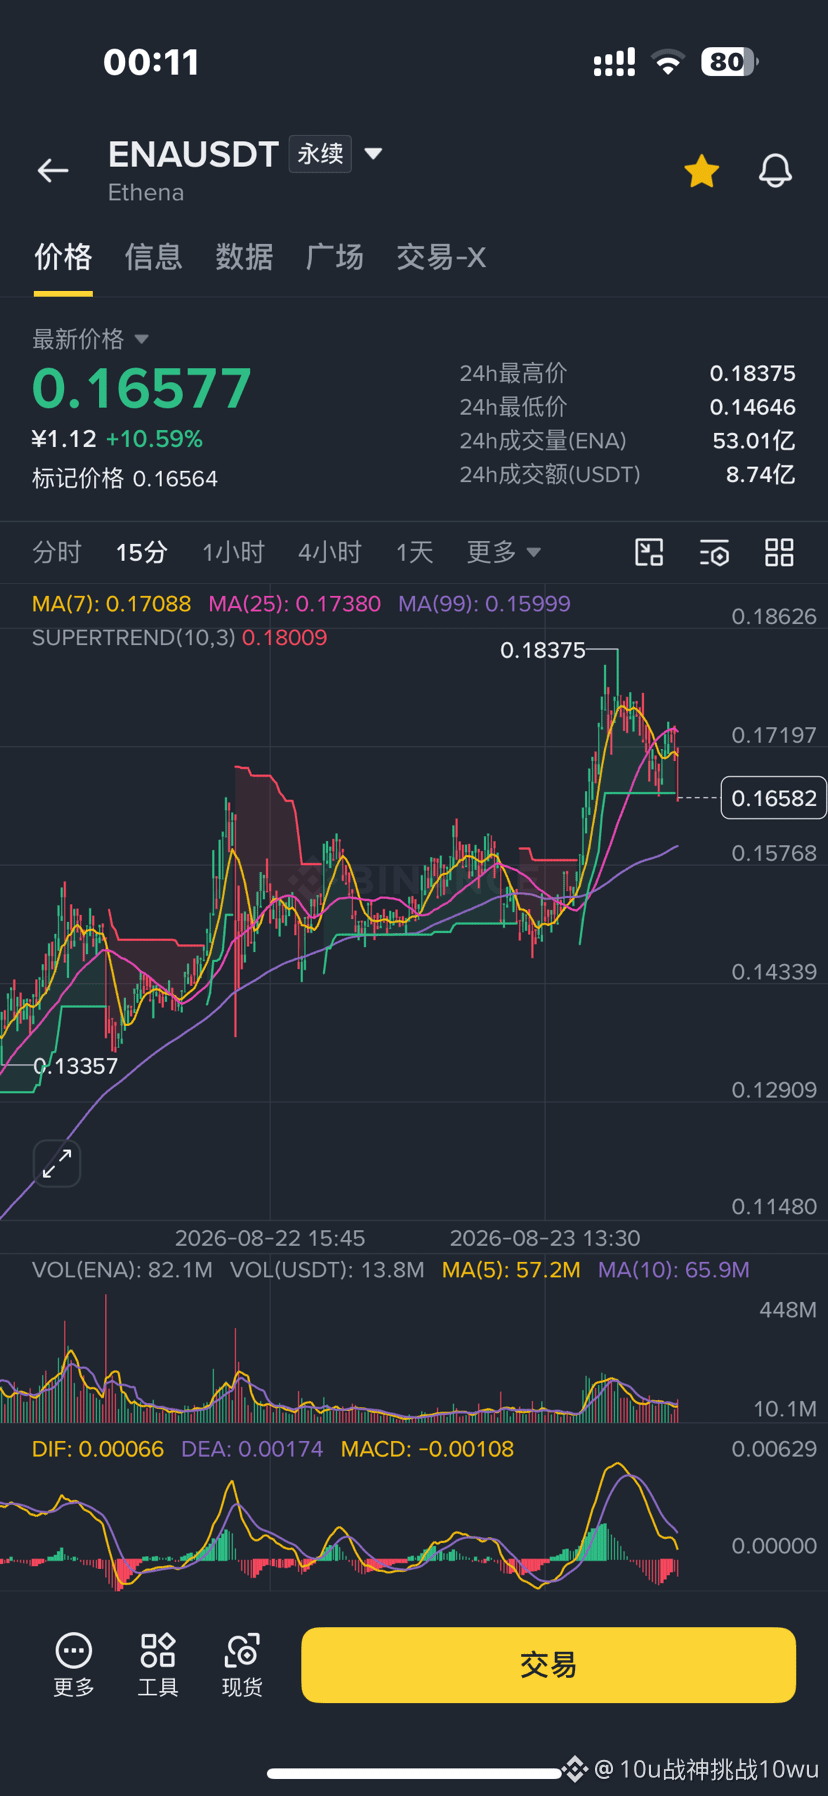Image resolution: width=828 pixels, height=1796 pixels.
Task: Tap the DEA value label
Action: tap(252, 1449)
